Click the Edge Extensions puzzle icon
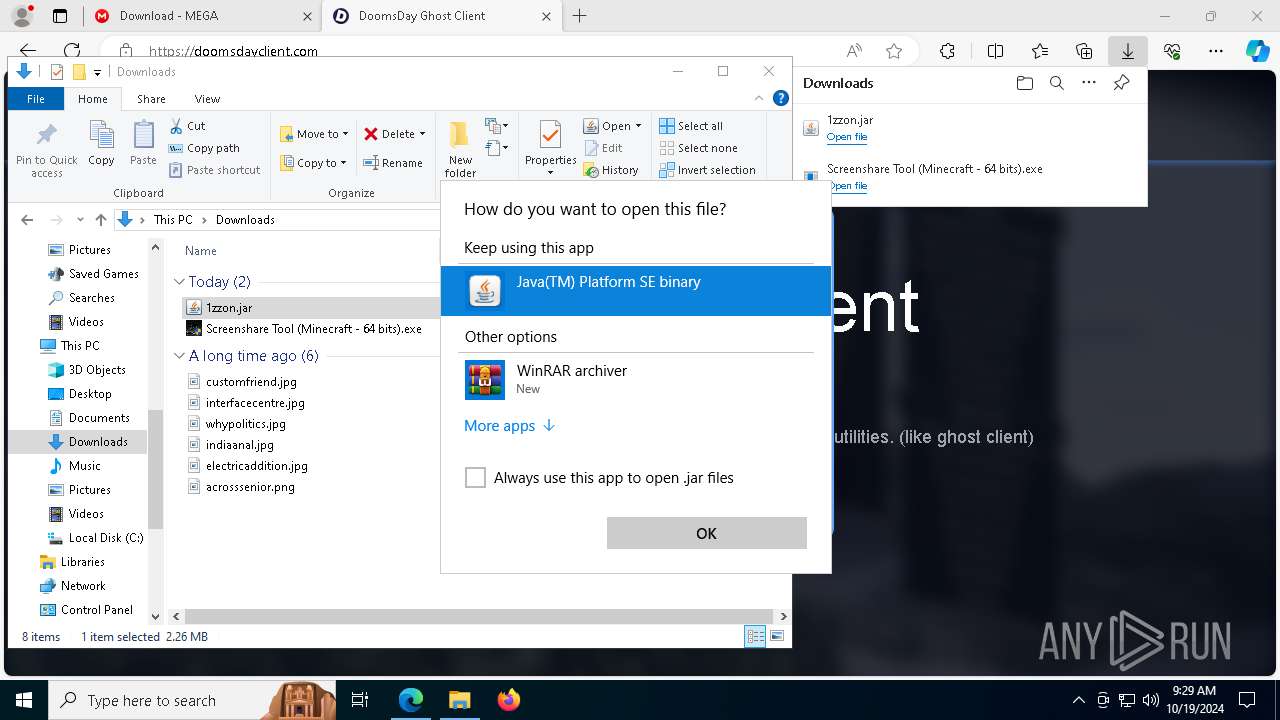The width and height of the screenshot is (1280, 720). point(947,51)
